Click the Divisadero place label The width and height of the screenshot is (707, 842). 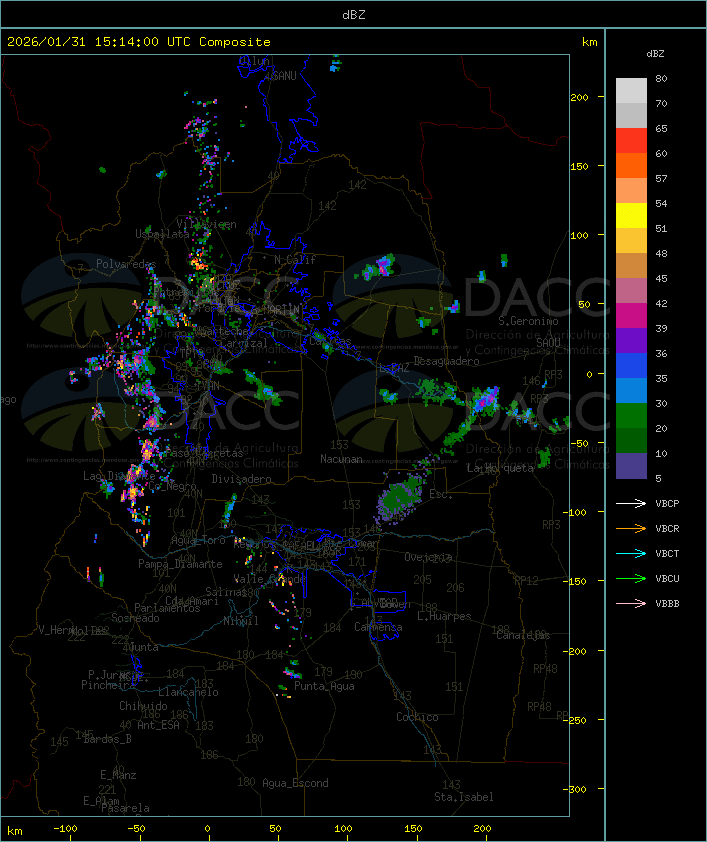pos(241,479)
